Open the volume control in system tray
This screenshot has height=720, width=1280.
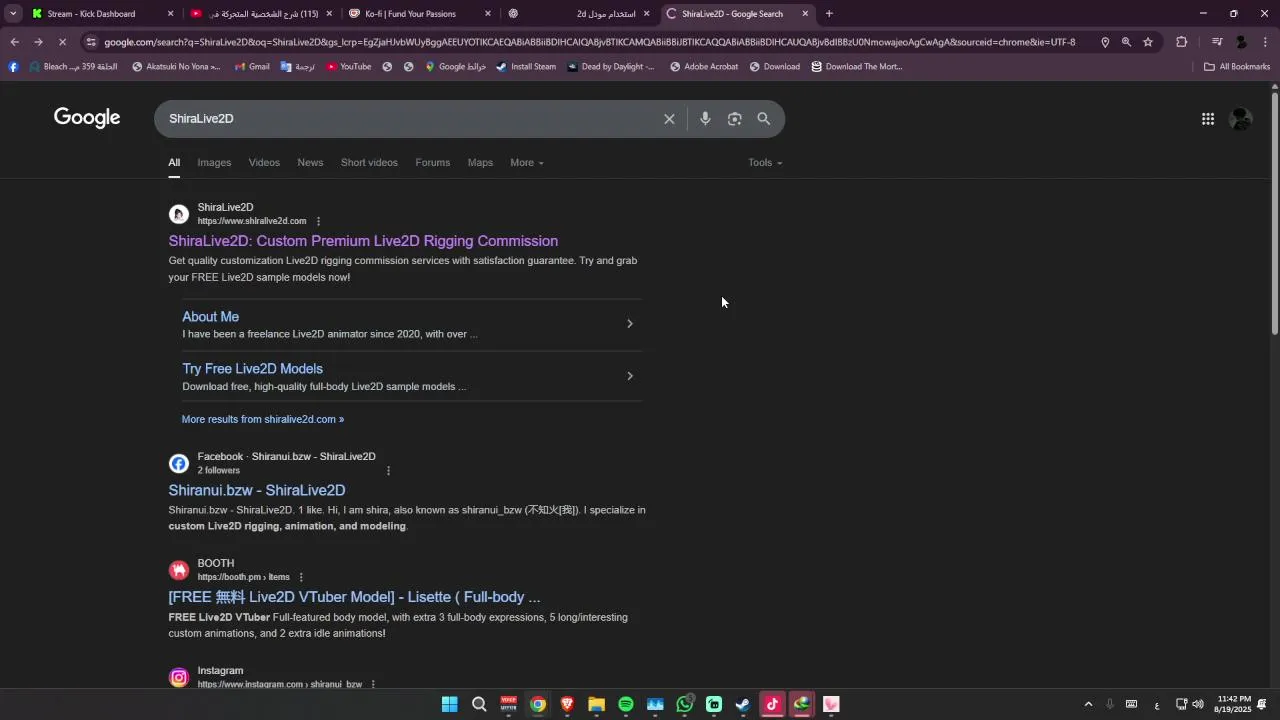pos(1198,705)
